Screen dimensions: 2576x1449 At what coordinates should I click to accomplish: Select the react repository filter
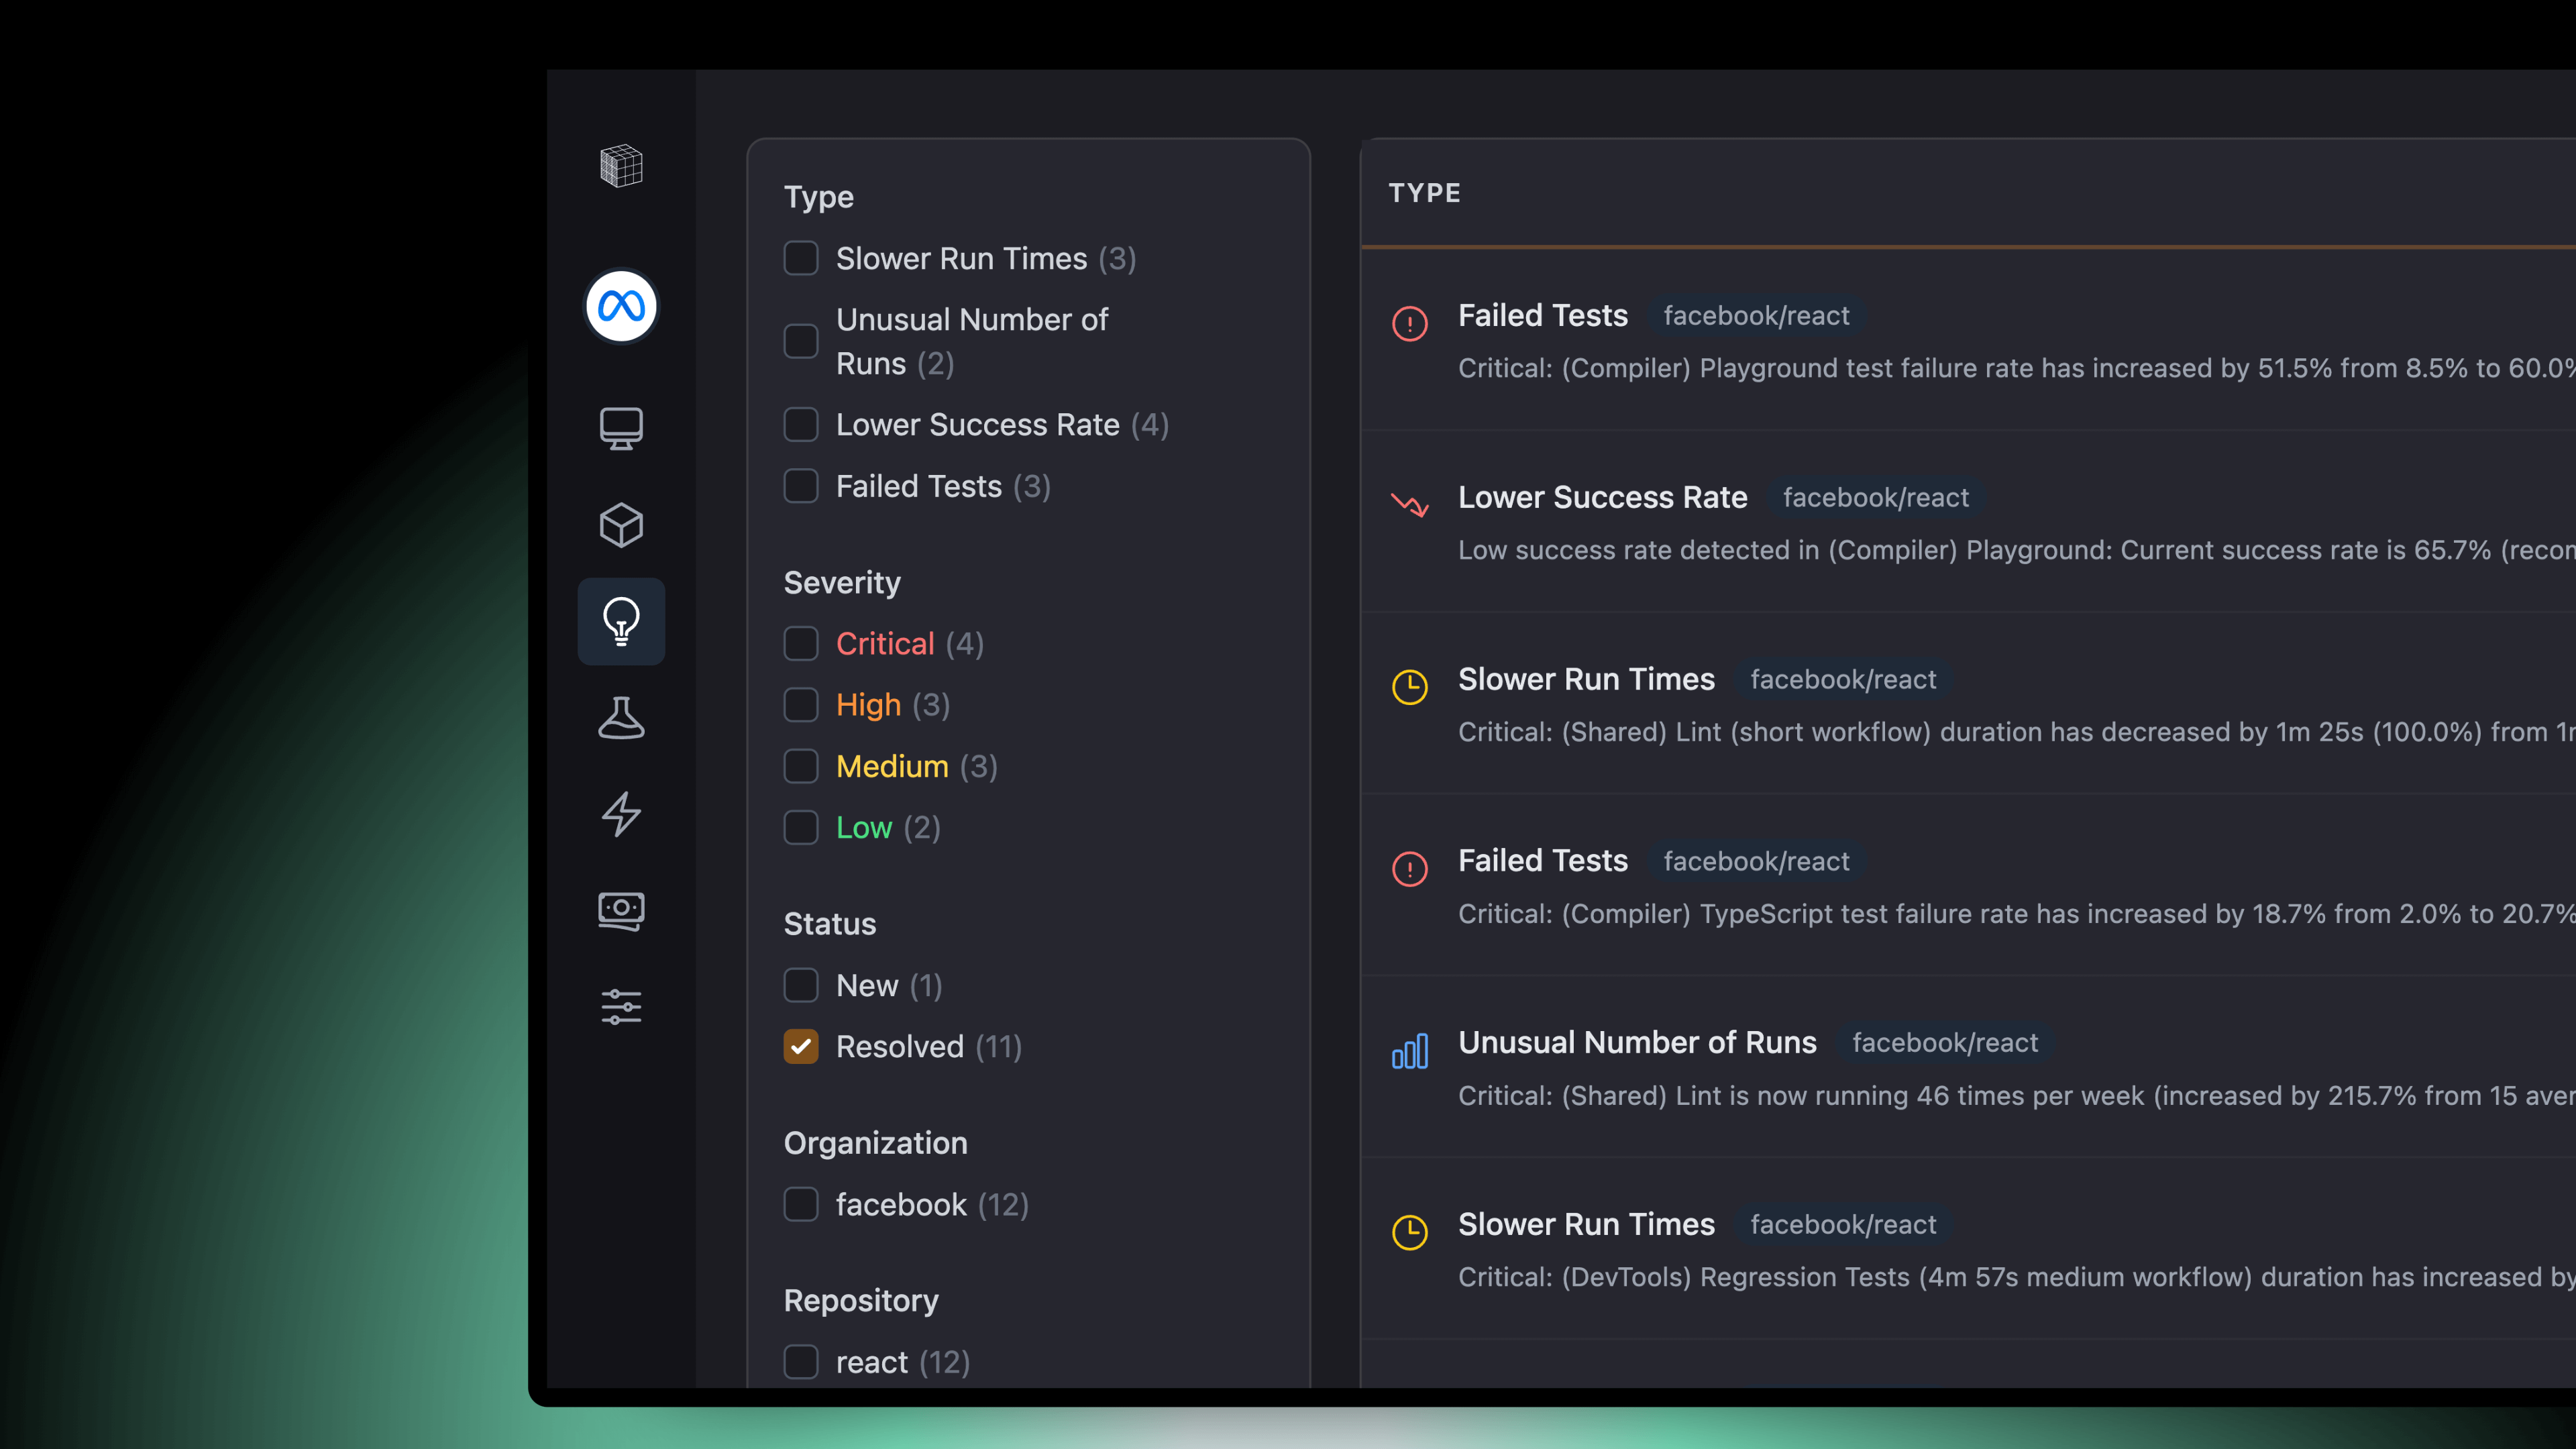801,1361
